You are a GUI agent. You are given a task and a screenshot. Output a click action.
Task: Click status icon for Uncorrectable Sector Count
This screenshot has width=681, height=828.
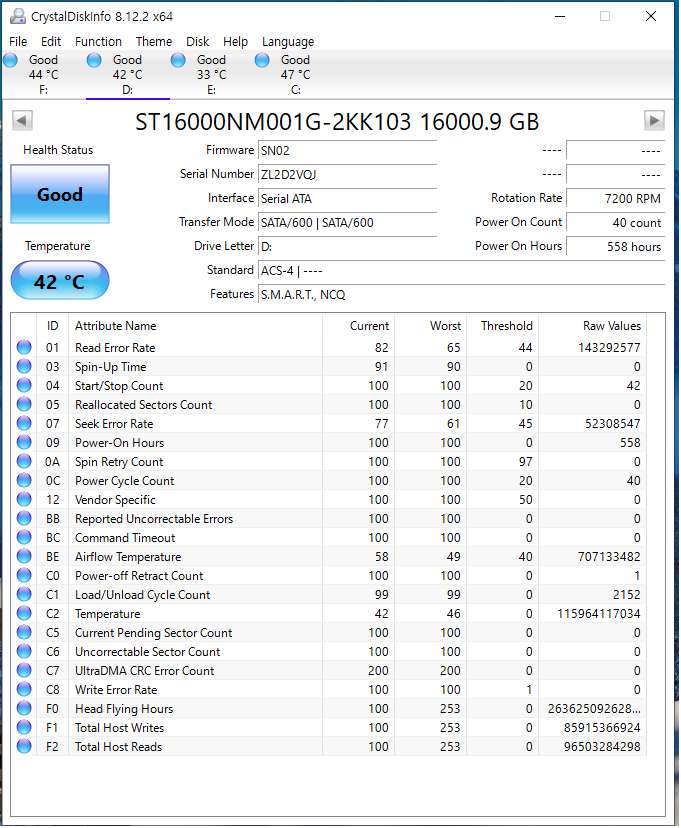point(24,652)
